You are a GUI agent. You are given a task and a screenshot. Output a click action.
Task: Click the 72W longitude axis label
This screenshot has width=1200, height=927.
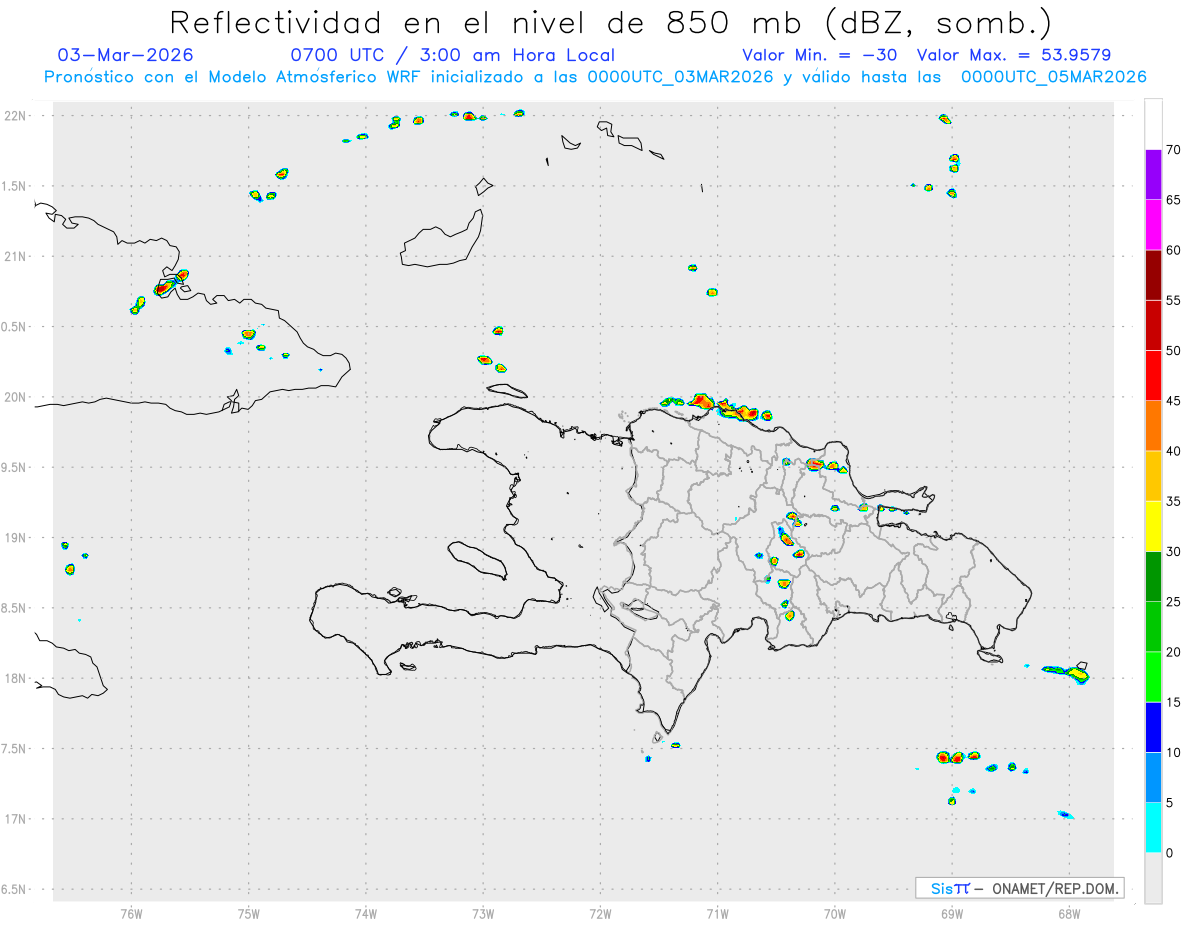point(600,914)
